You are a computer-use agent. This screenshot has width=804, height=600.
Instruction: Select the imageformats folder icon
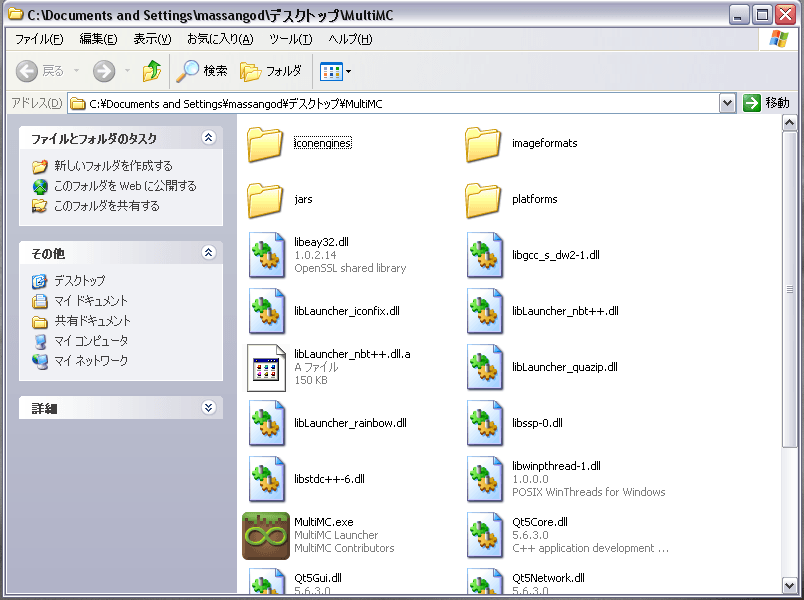pyautogui.click(x=483, y=144)
